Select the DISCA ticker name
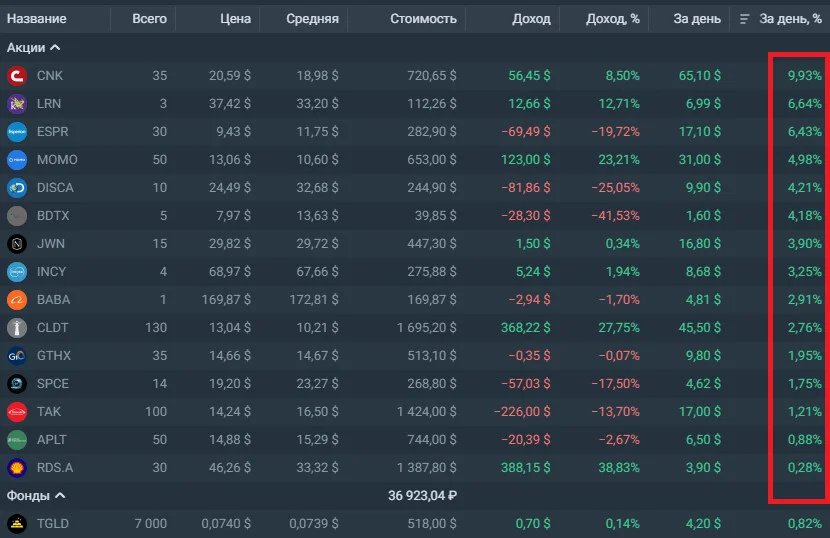 coord(55,188)
